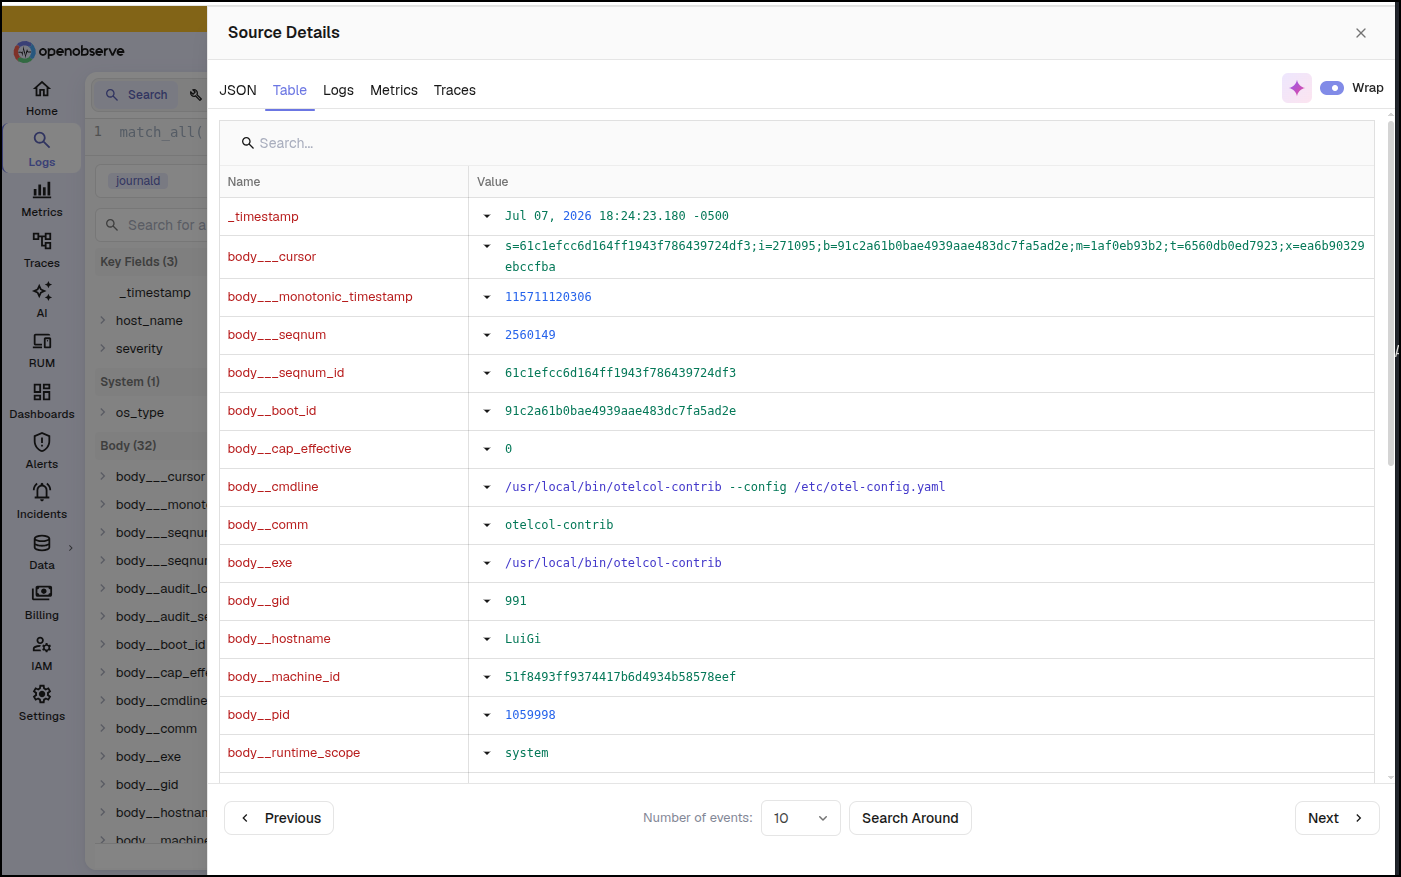Click the search magnifier in field table
1401x877 pixels.
point(247,143)
